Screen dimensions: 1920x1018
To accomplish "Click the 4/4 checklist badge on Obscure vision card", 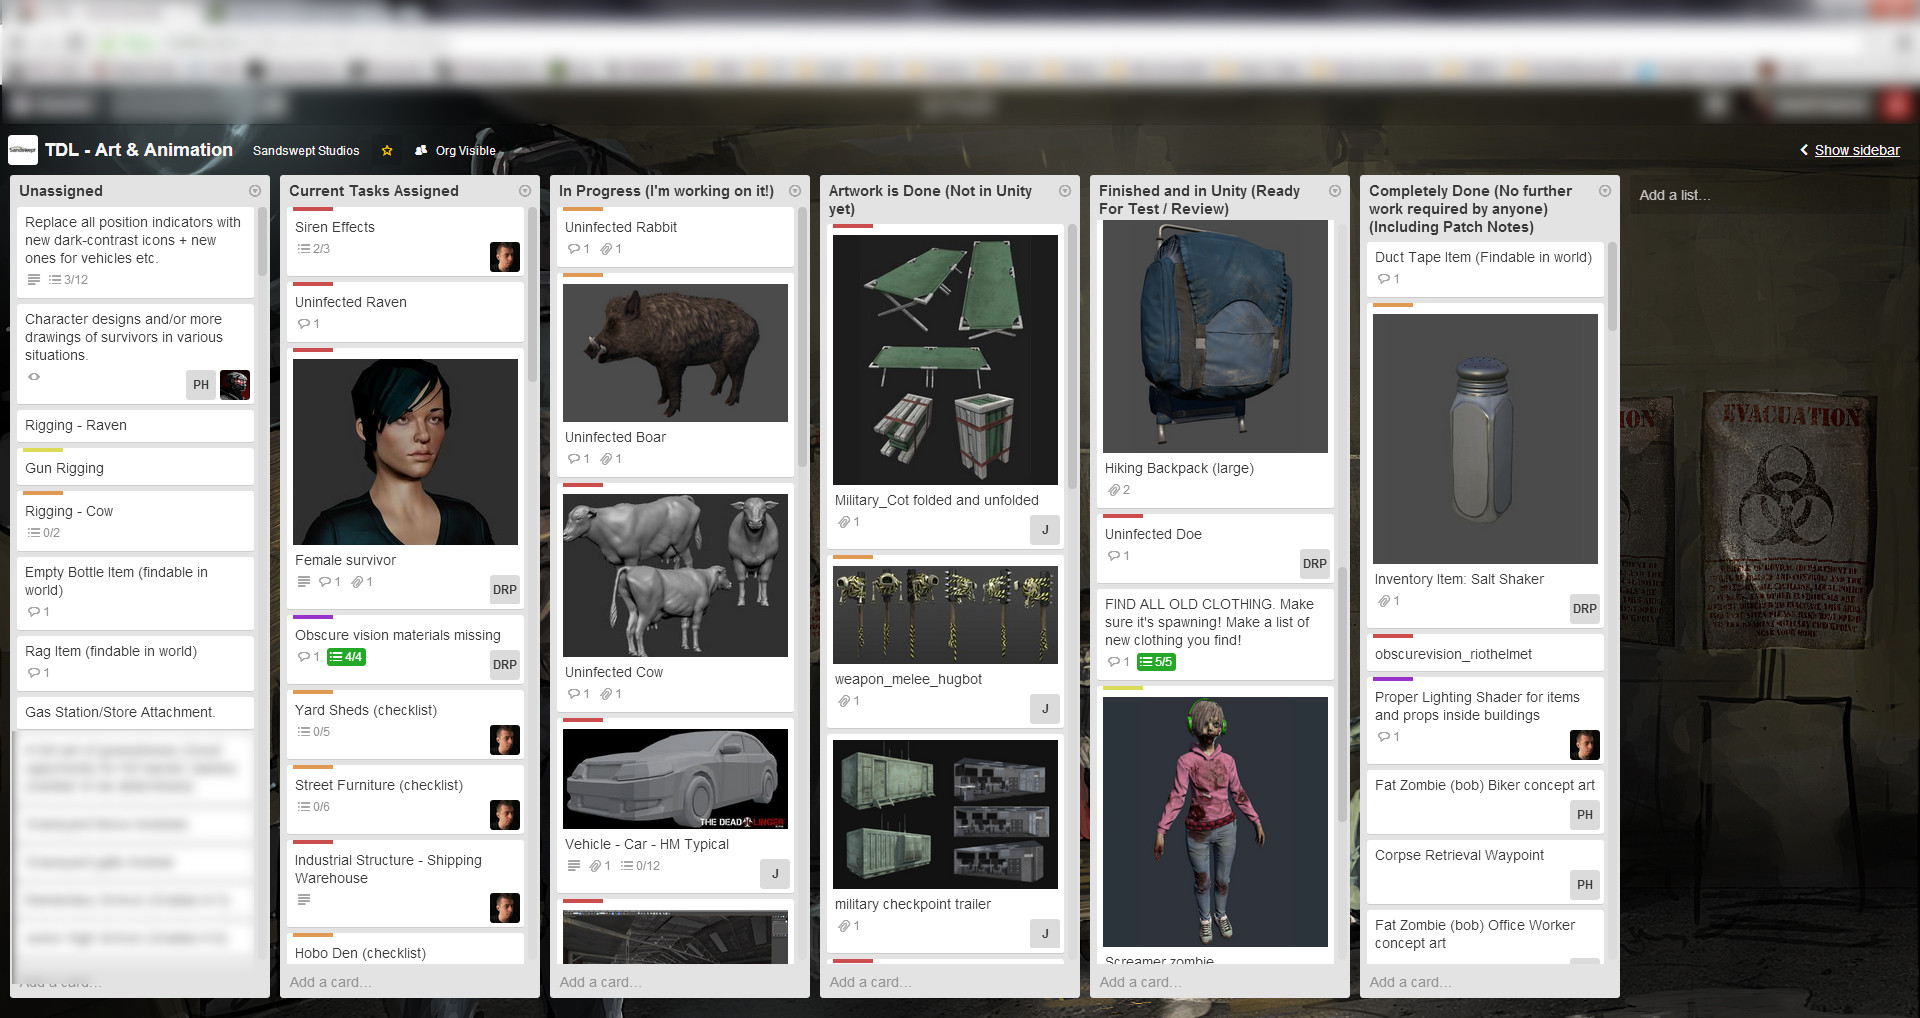I will click(x=346, y=657).
